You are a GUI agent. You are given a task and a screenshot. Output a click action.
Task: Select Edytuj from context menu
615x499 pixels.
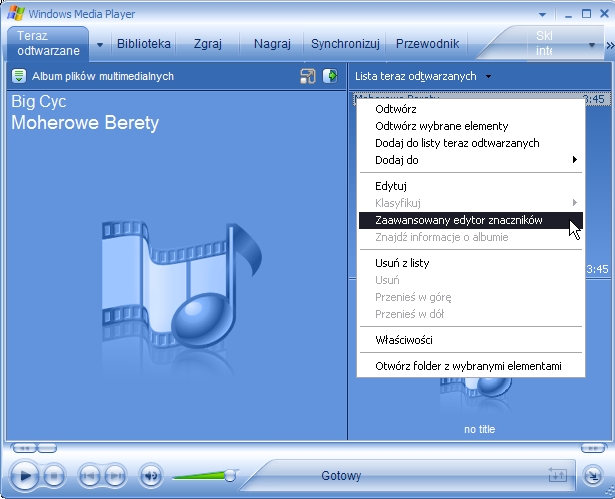point(471,186)
